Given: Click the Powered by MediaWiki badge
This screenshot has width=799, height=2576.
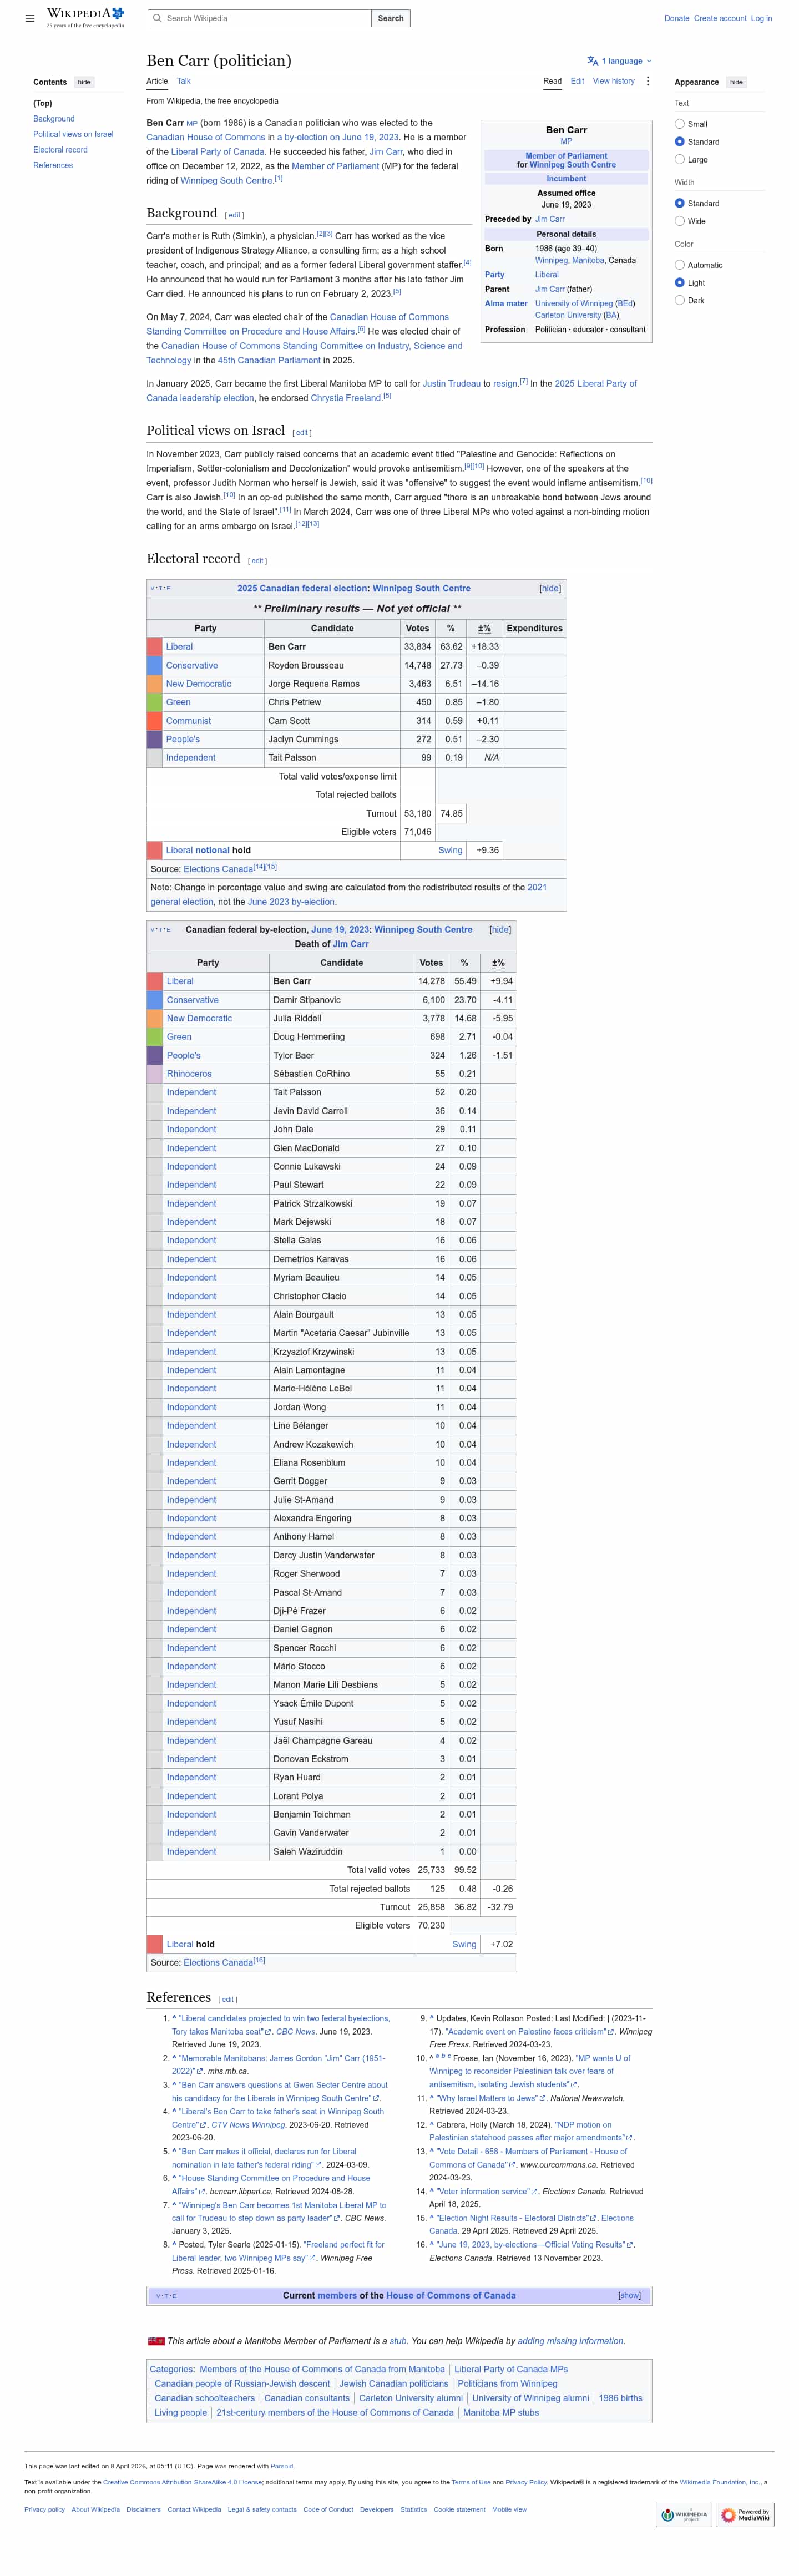Looking at the screenshot, I should pos(745,2514).
